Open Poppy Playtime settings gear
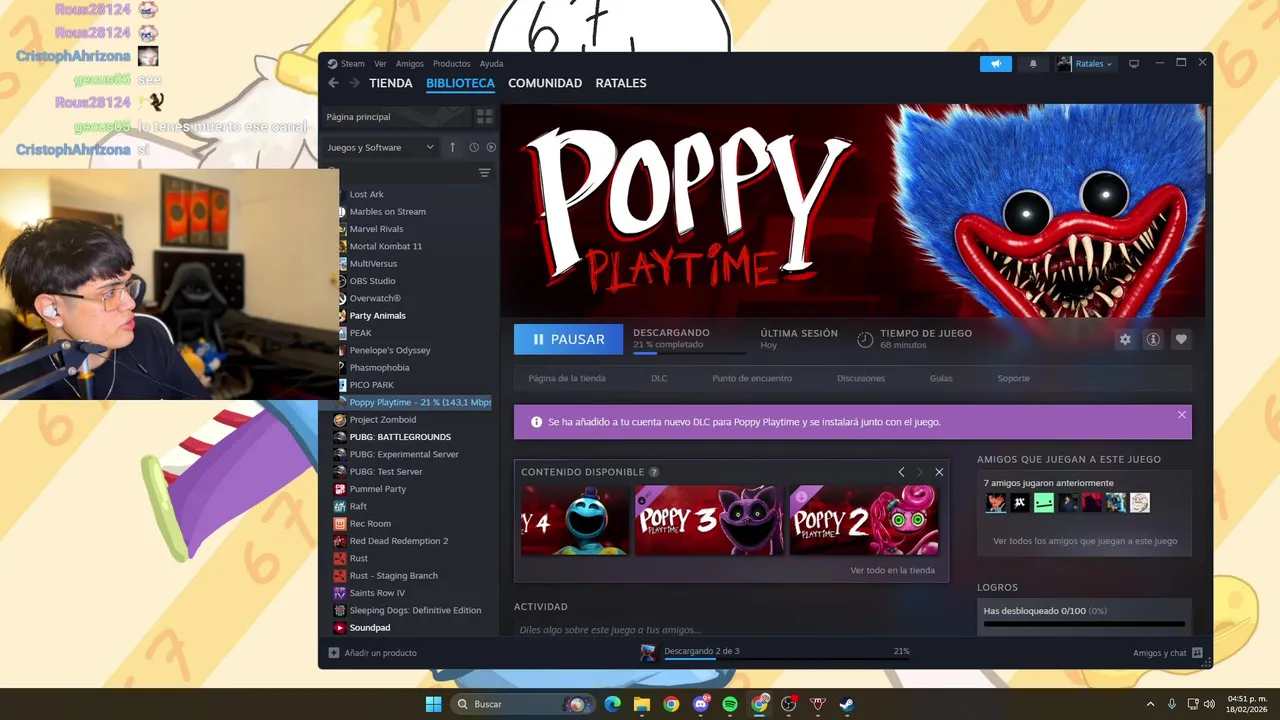 [x=1125, y=340]
